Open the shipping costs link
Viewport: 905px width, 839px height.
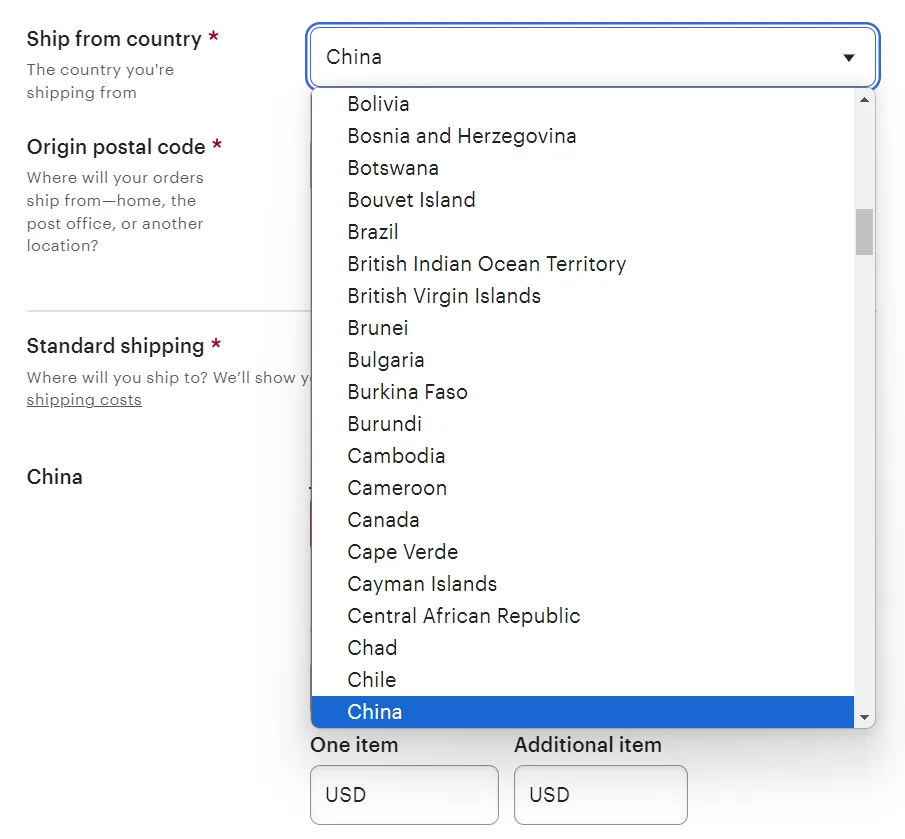point(84,400)
